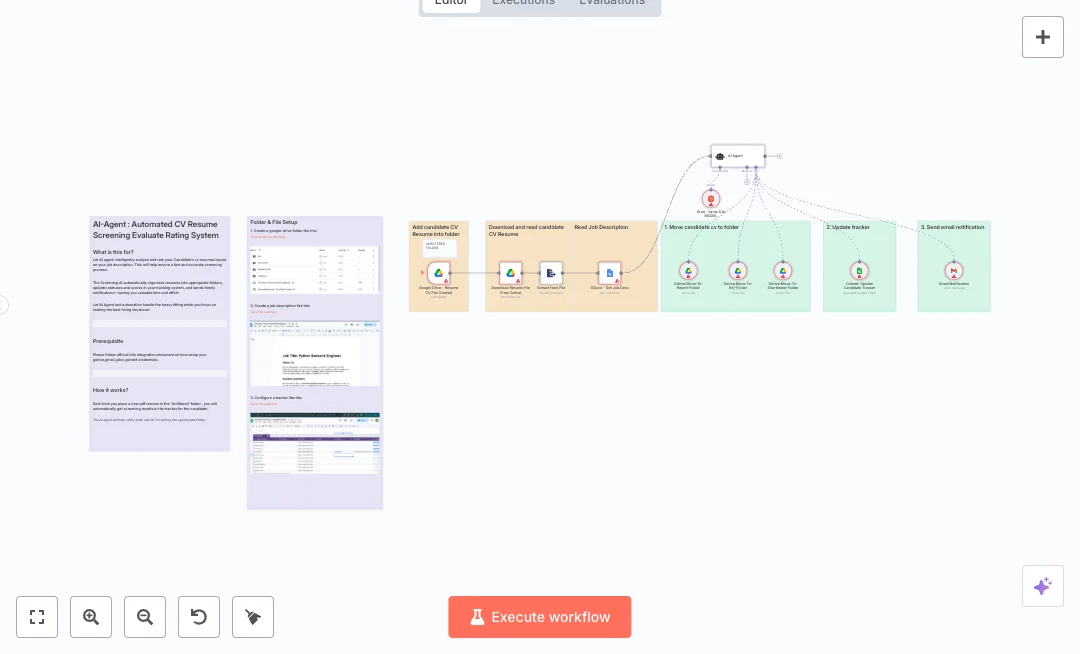Click the red chat model node under AI Agent
This screenshot has height=654, width=1080.
pos(711,199)
